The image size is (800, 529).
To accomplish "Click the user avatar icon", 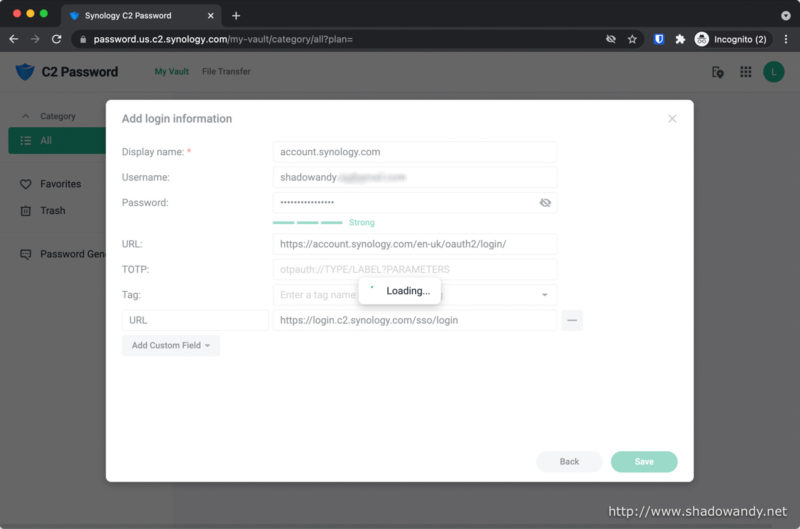I will click(773, 72).
